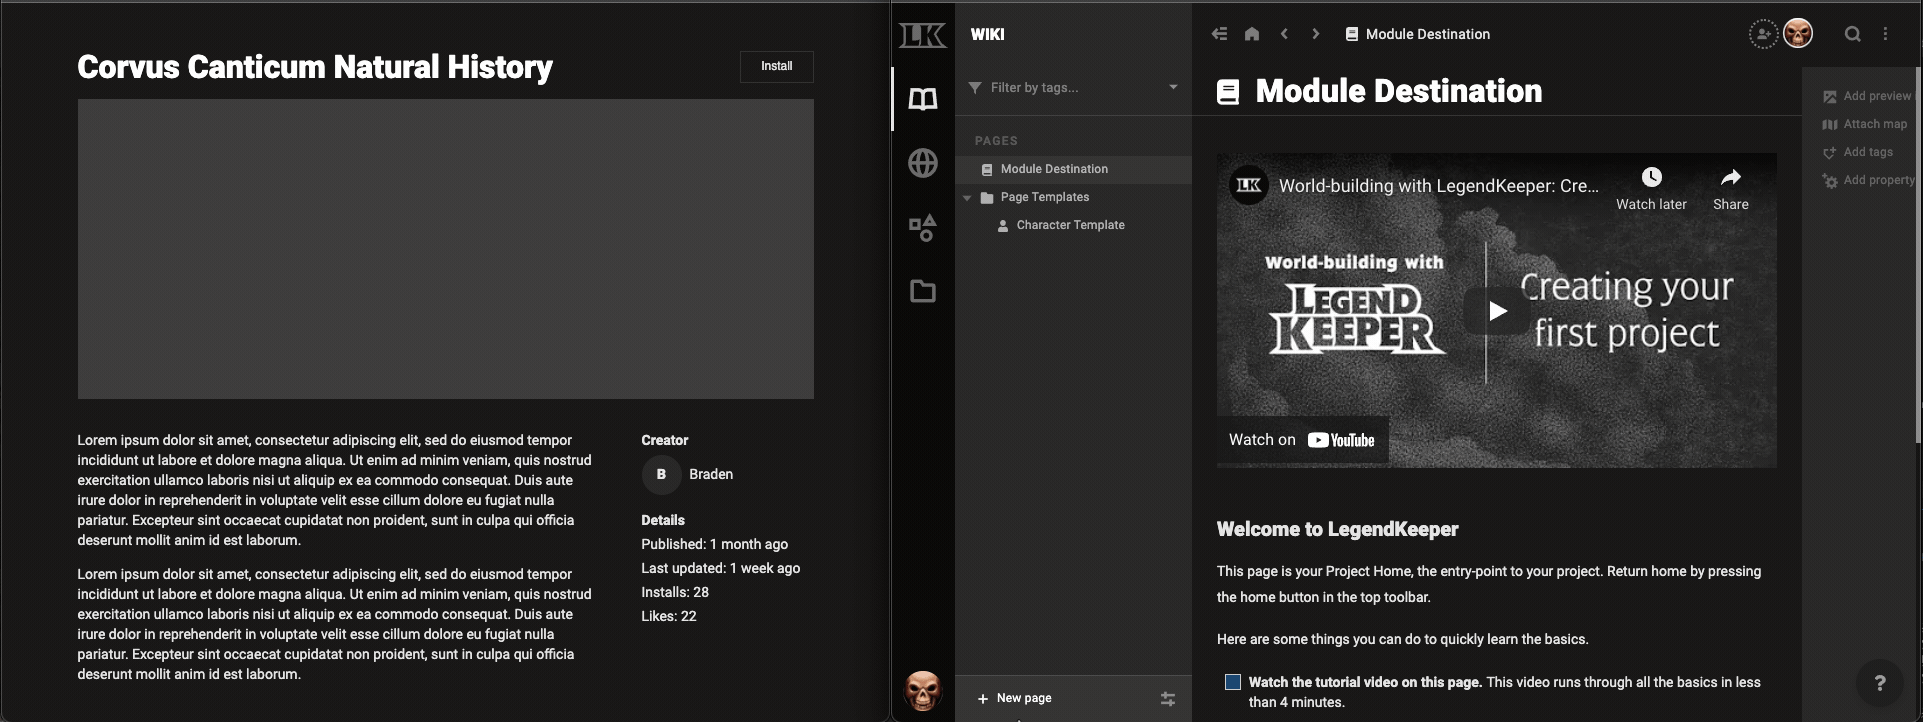This screenshot has width=1923, height=722.
Task: Select Module Destination page in tree
Action: coord(1073,169)
